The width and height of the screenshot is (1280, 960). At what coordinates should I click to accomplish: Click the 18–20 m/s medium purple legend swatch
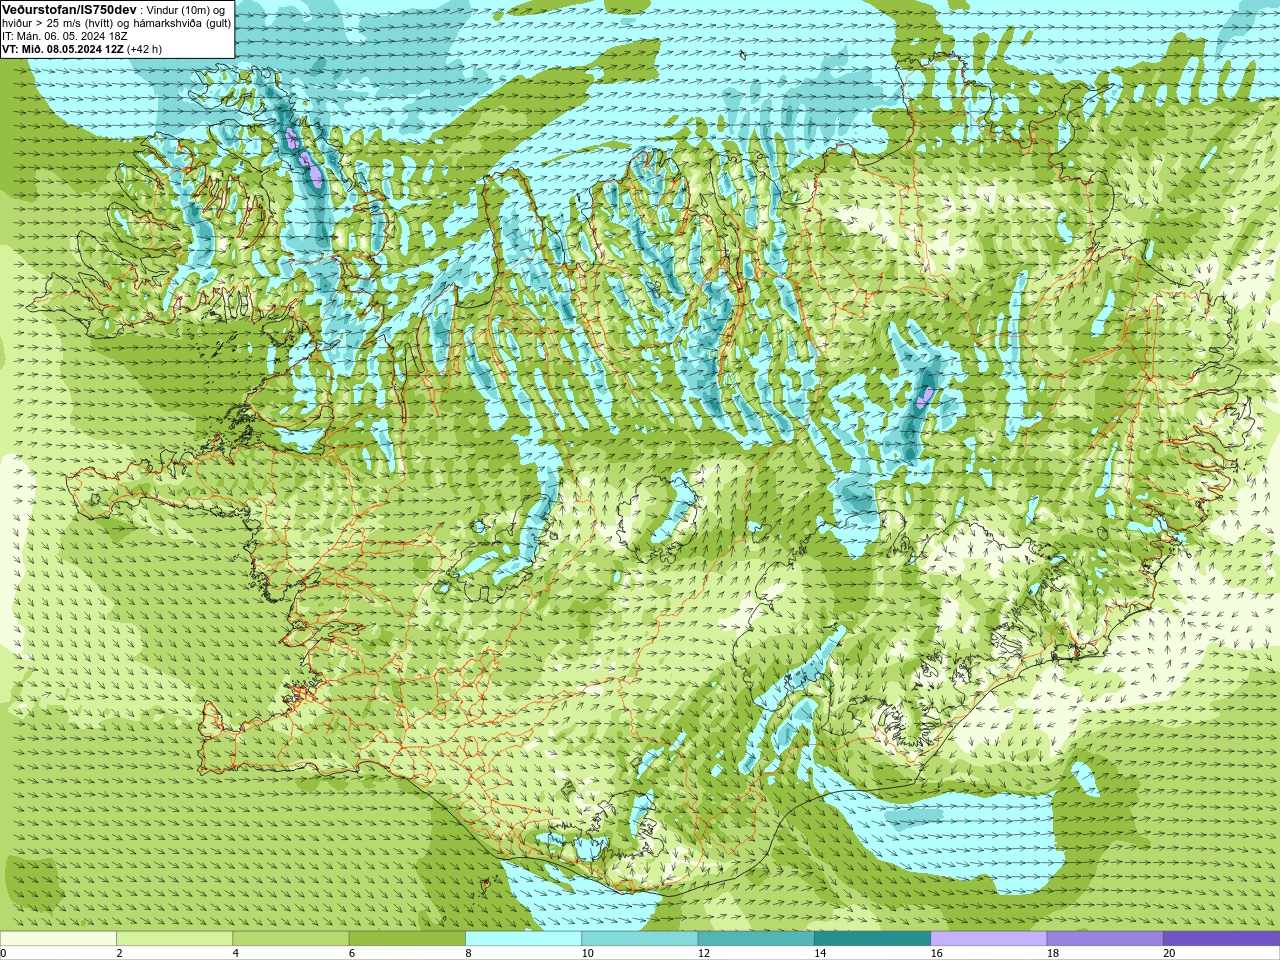tap(1105, 939)
